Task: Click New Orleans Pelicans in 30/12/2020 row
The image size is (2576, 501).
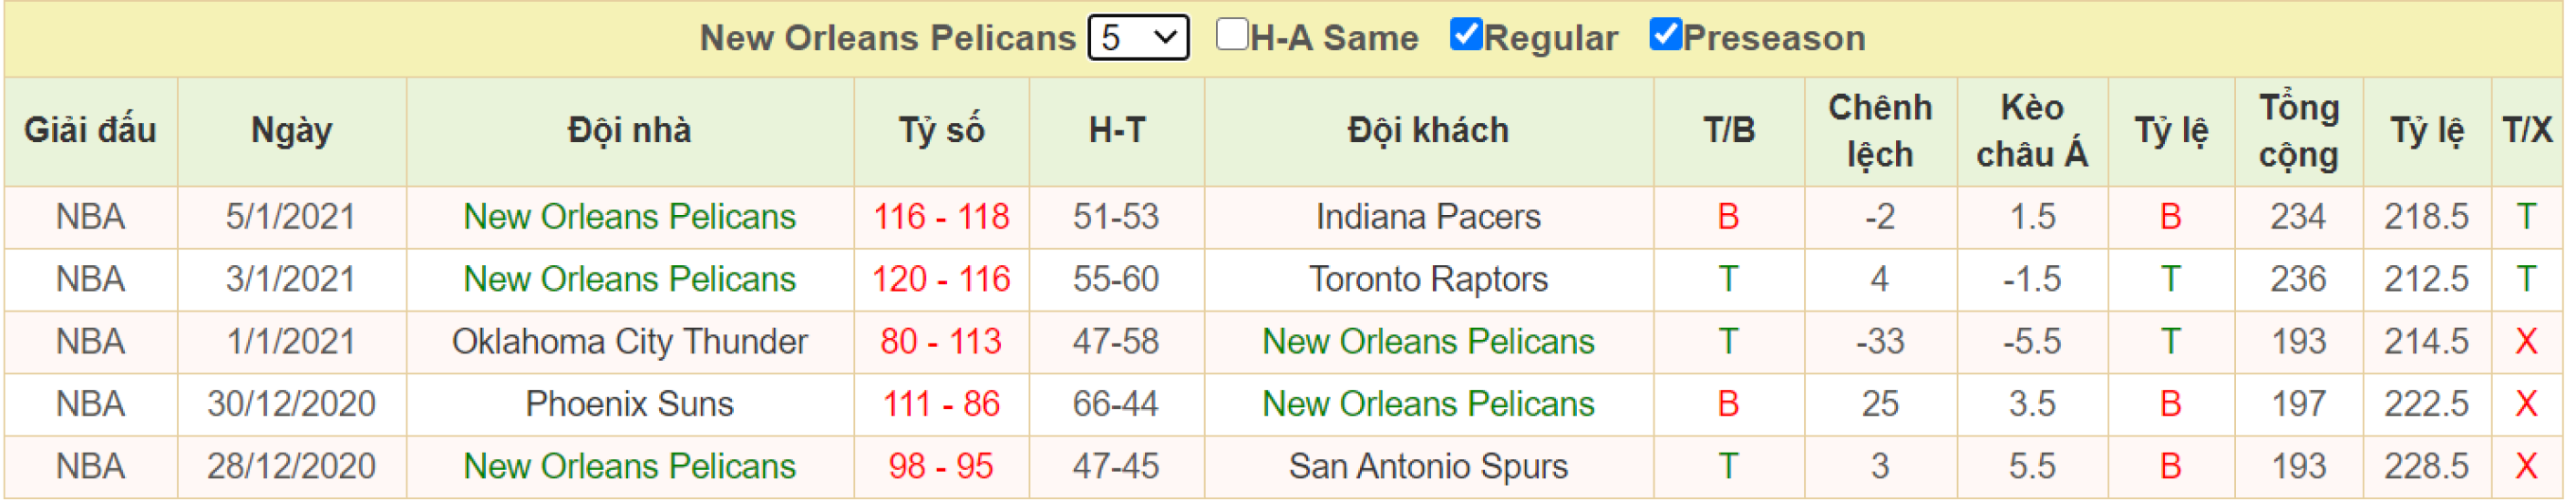Action: [x=1429, y=404]
